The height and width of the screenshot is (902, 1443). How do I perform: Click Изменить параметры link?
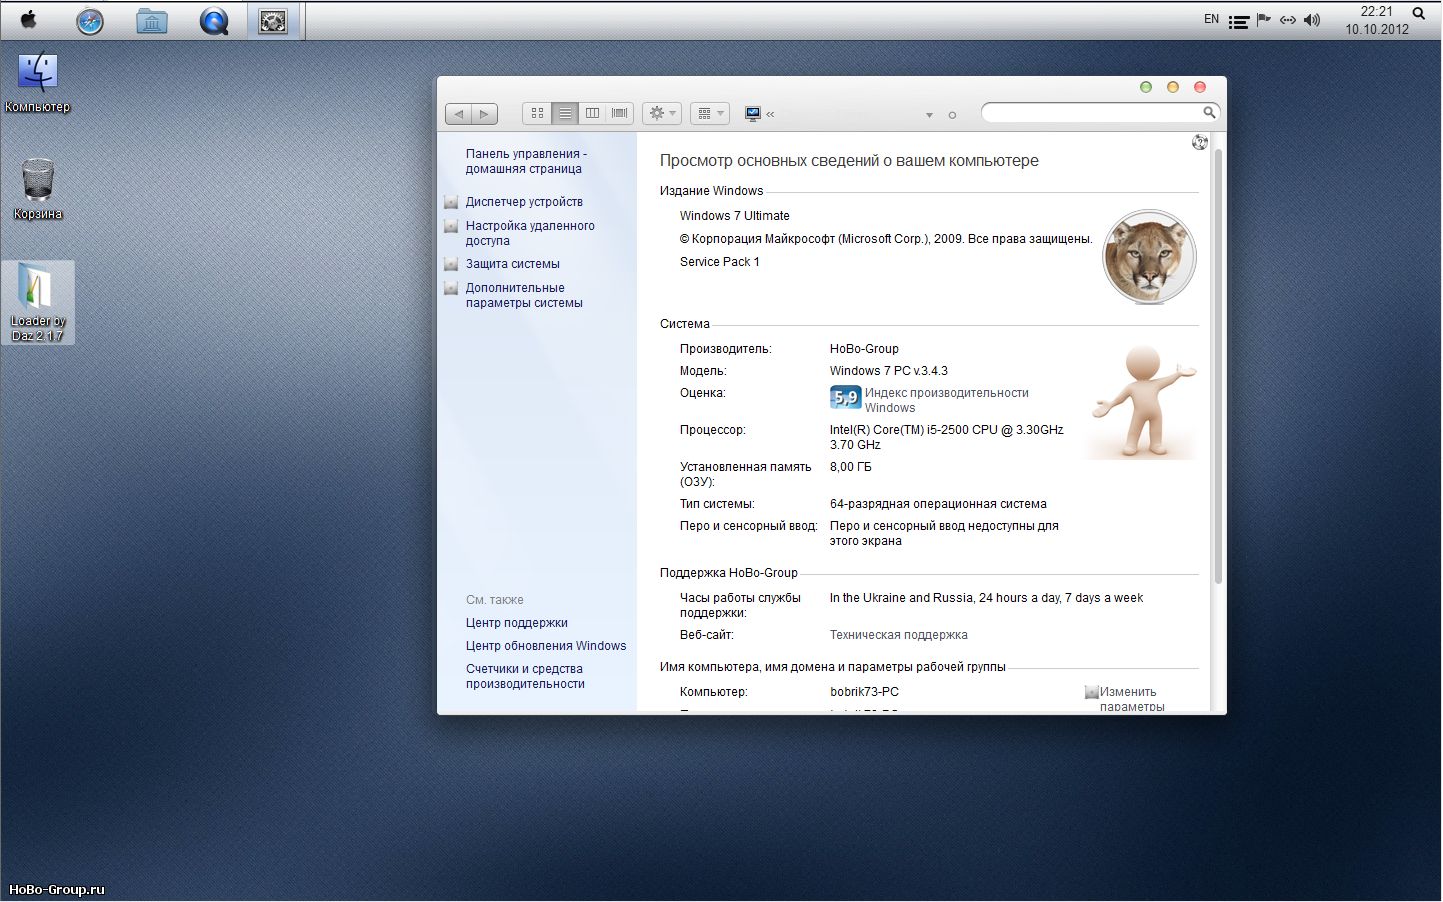(x=1132, y=699)
